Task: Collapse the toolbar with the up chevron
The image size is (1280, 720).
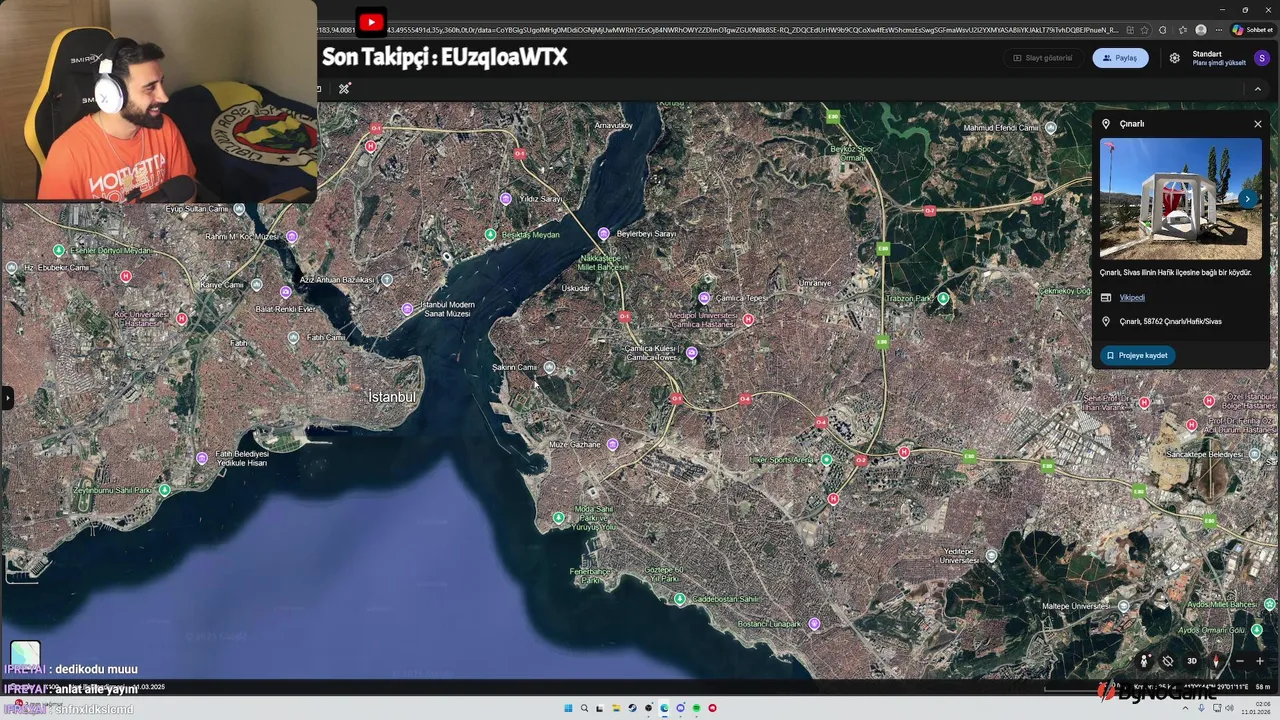Action: coord(1258,89)
